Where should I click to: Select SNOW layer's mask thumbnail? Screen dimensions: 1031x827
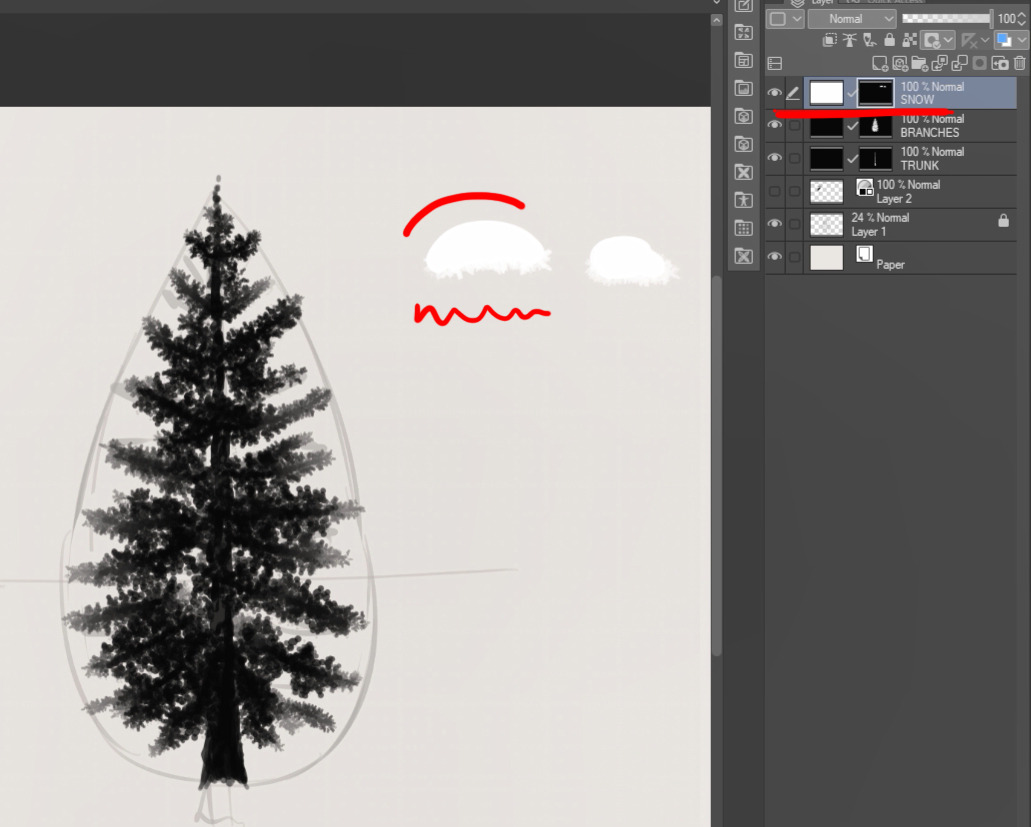(875, 93)
